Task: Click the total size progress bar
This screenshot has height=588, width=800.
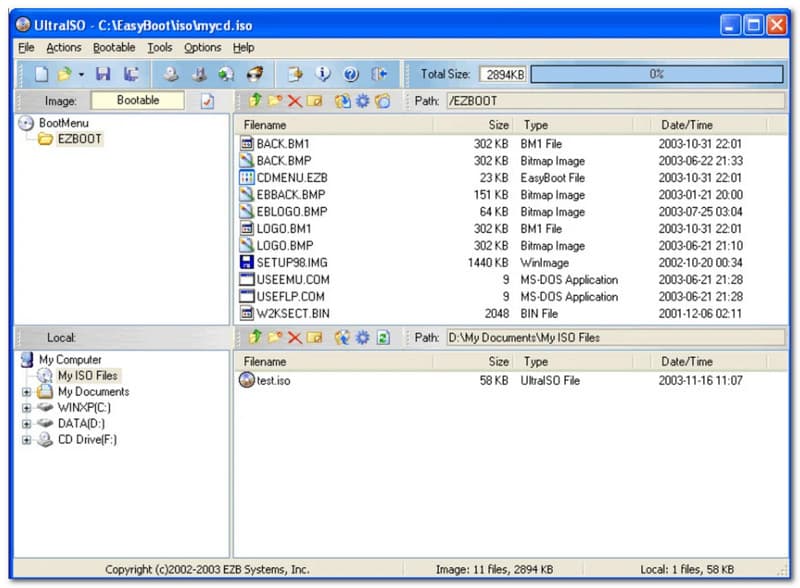Action: click(656, 74)
